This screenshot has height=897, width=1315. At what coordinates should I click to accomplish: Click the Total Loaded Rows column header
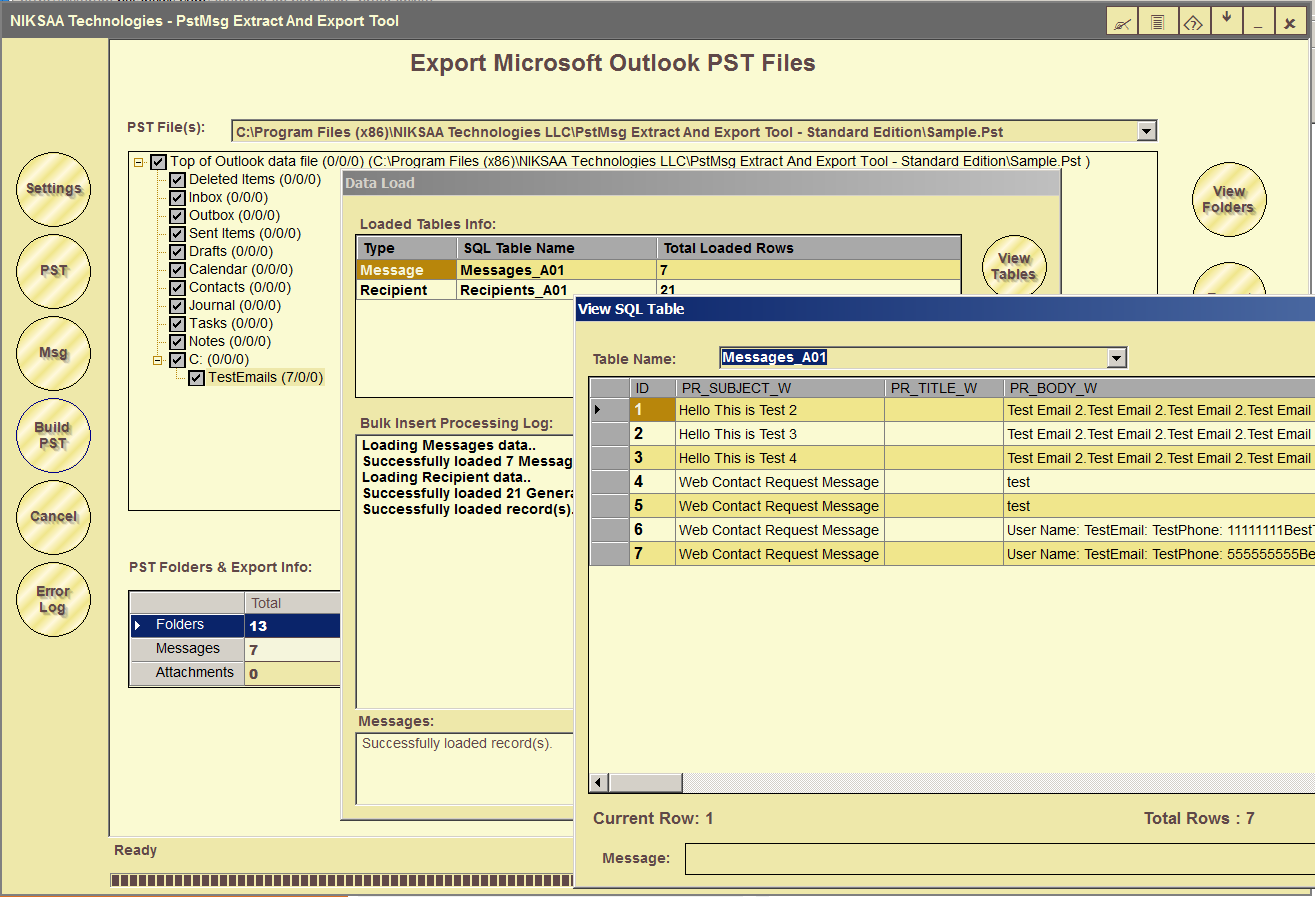click(x=809, y=248)
